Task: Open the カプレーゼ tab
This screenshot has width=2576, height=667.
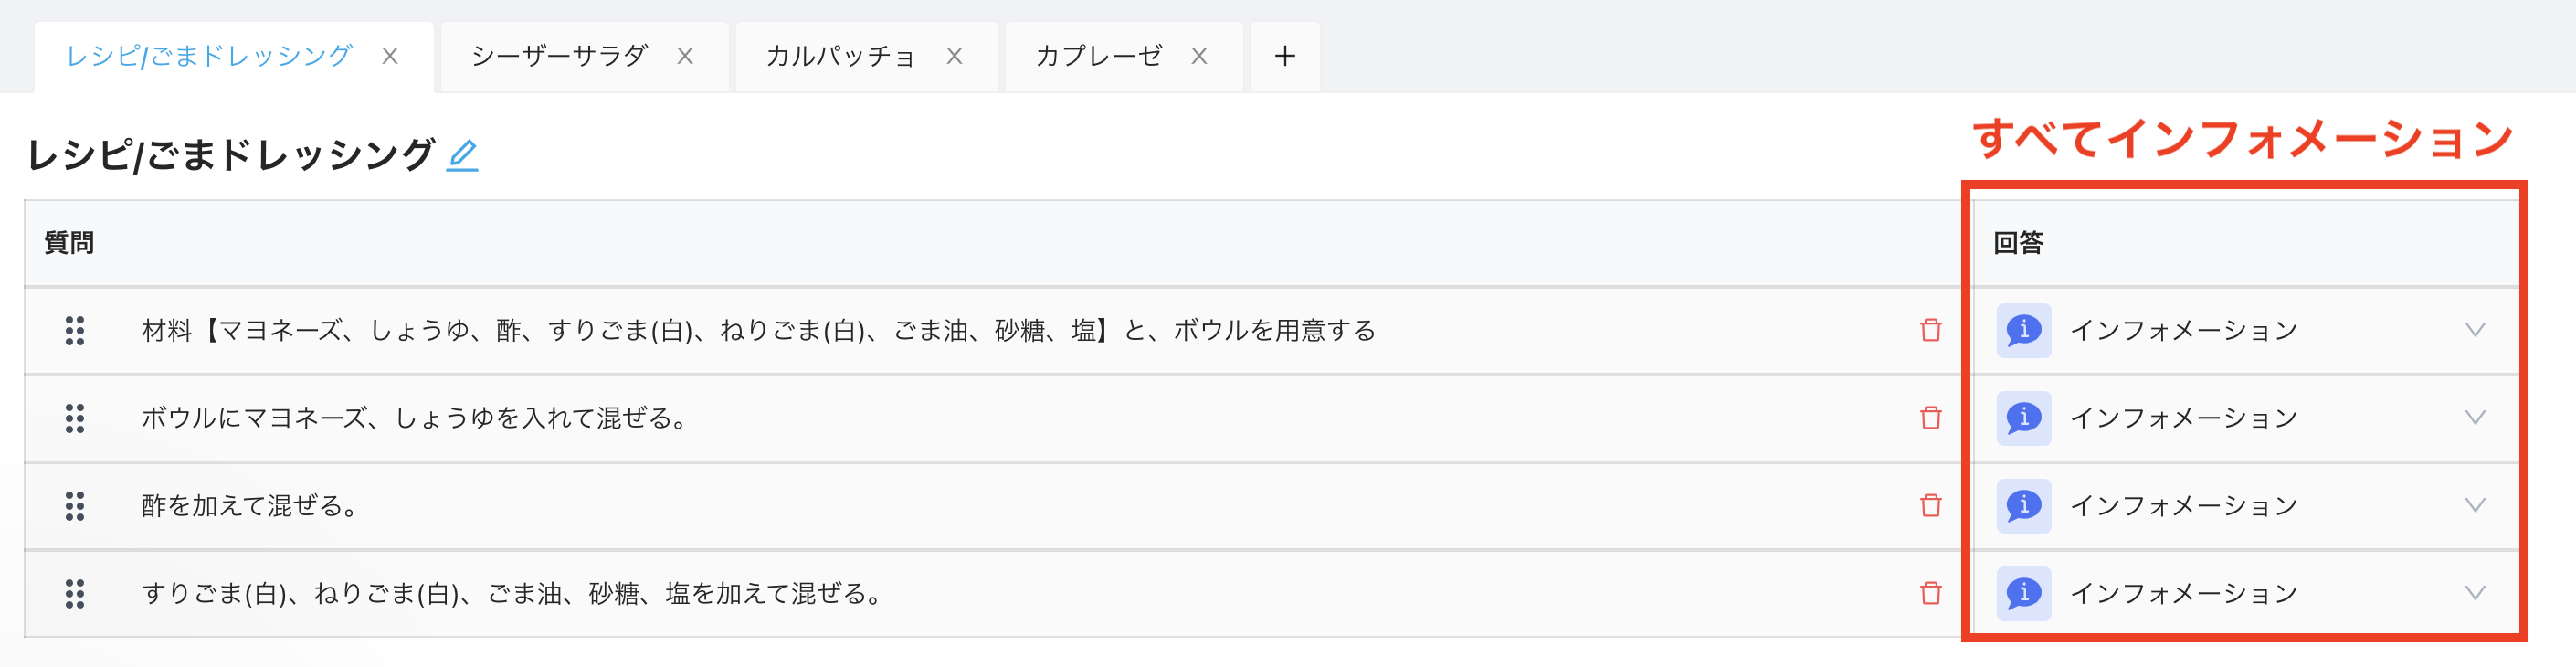Action: pos(1098,56)
